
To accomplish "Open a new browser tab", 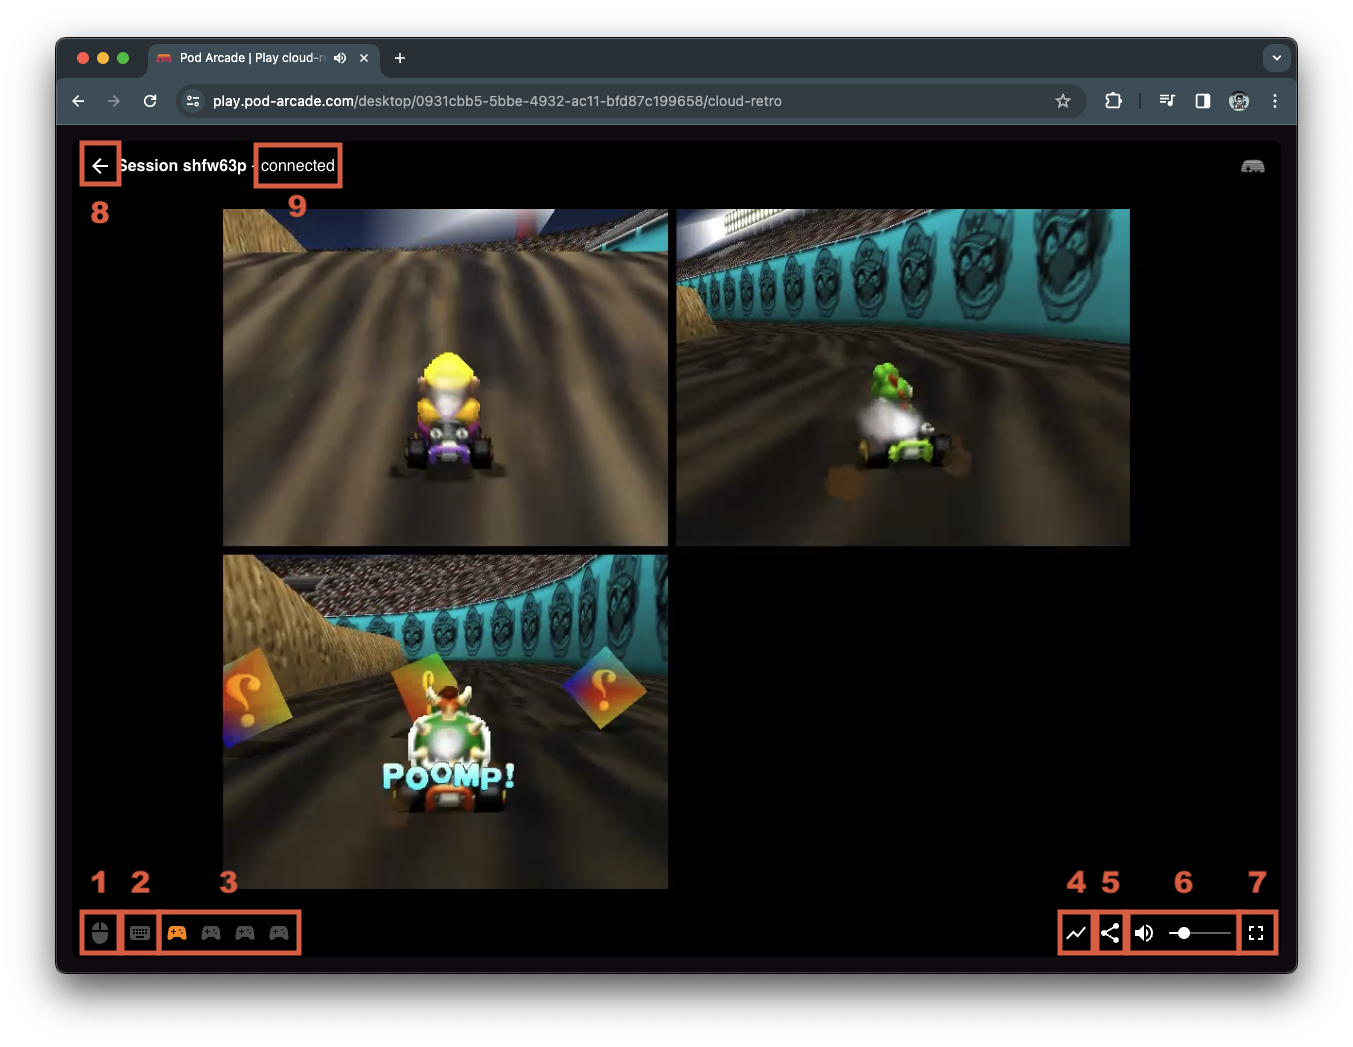I will tap(400, 58).
